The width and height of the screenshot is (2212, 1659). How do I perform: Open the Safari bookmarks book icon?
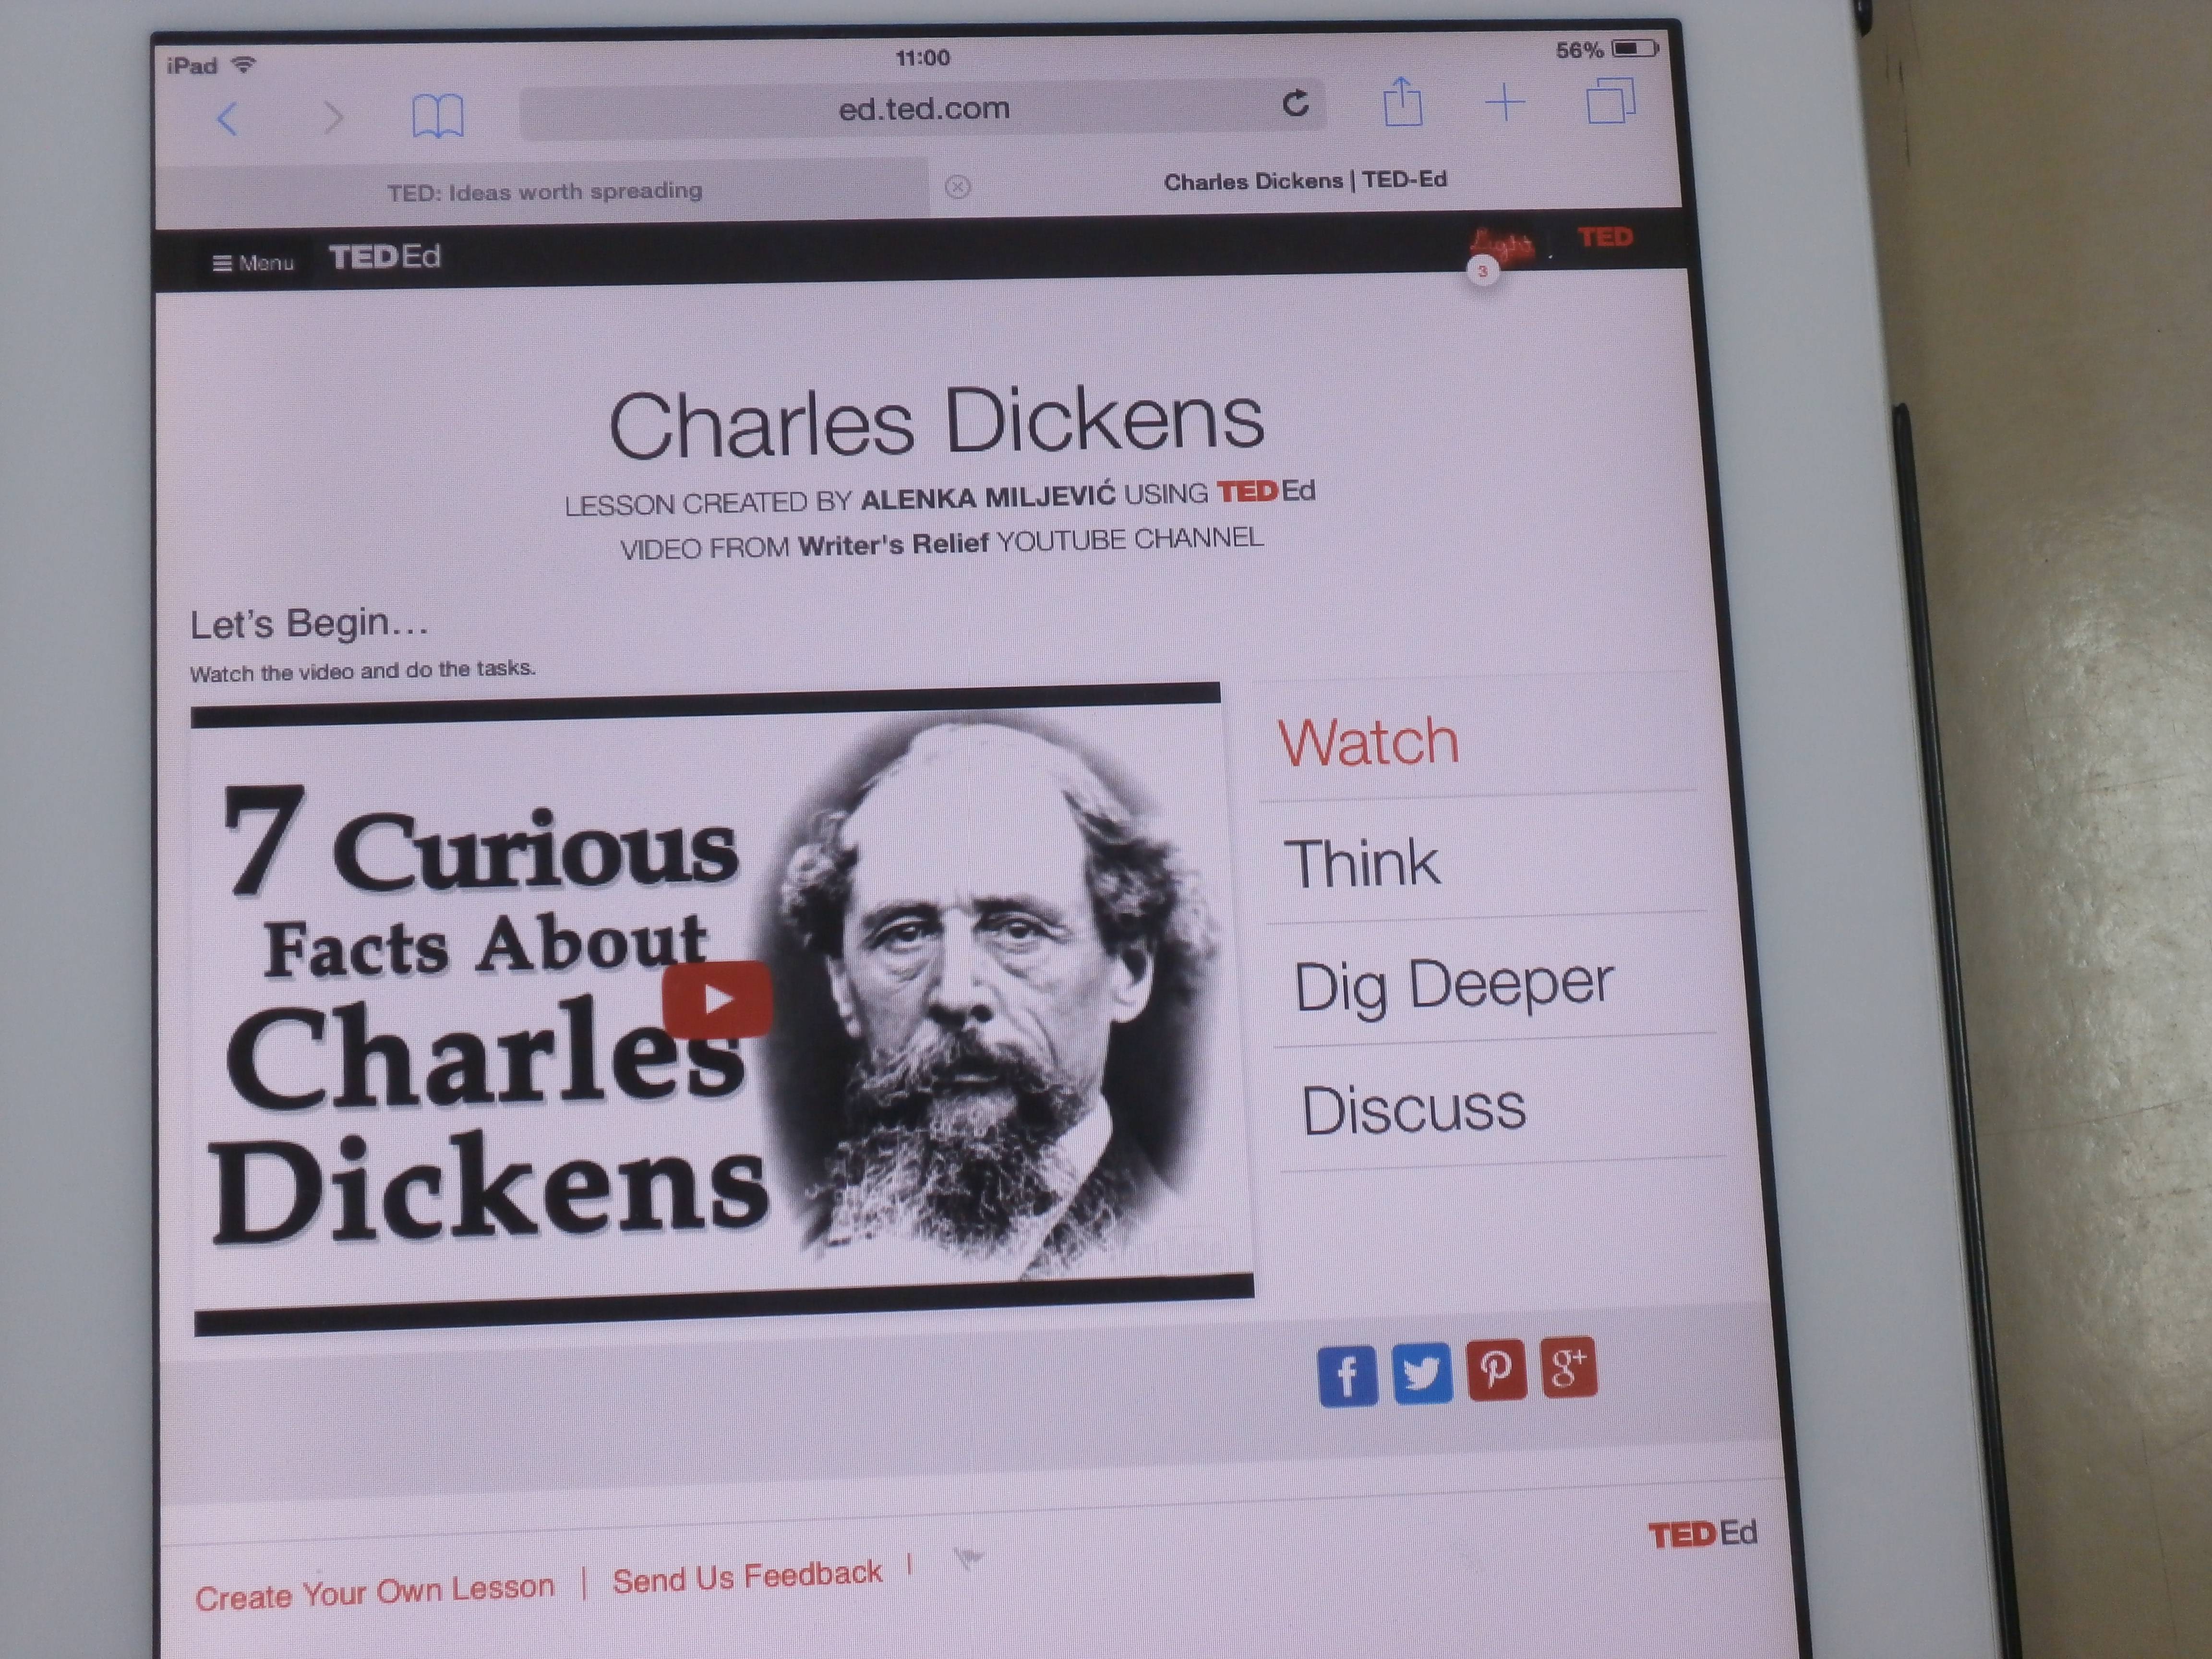438,116
